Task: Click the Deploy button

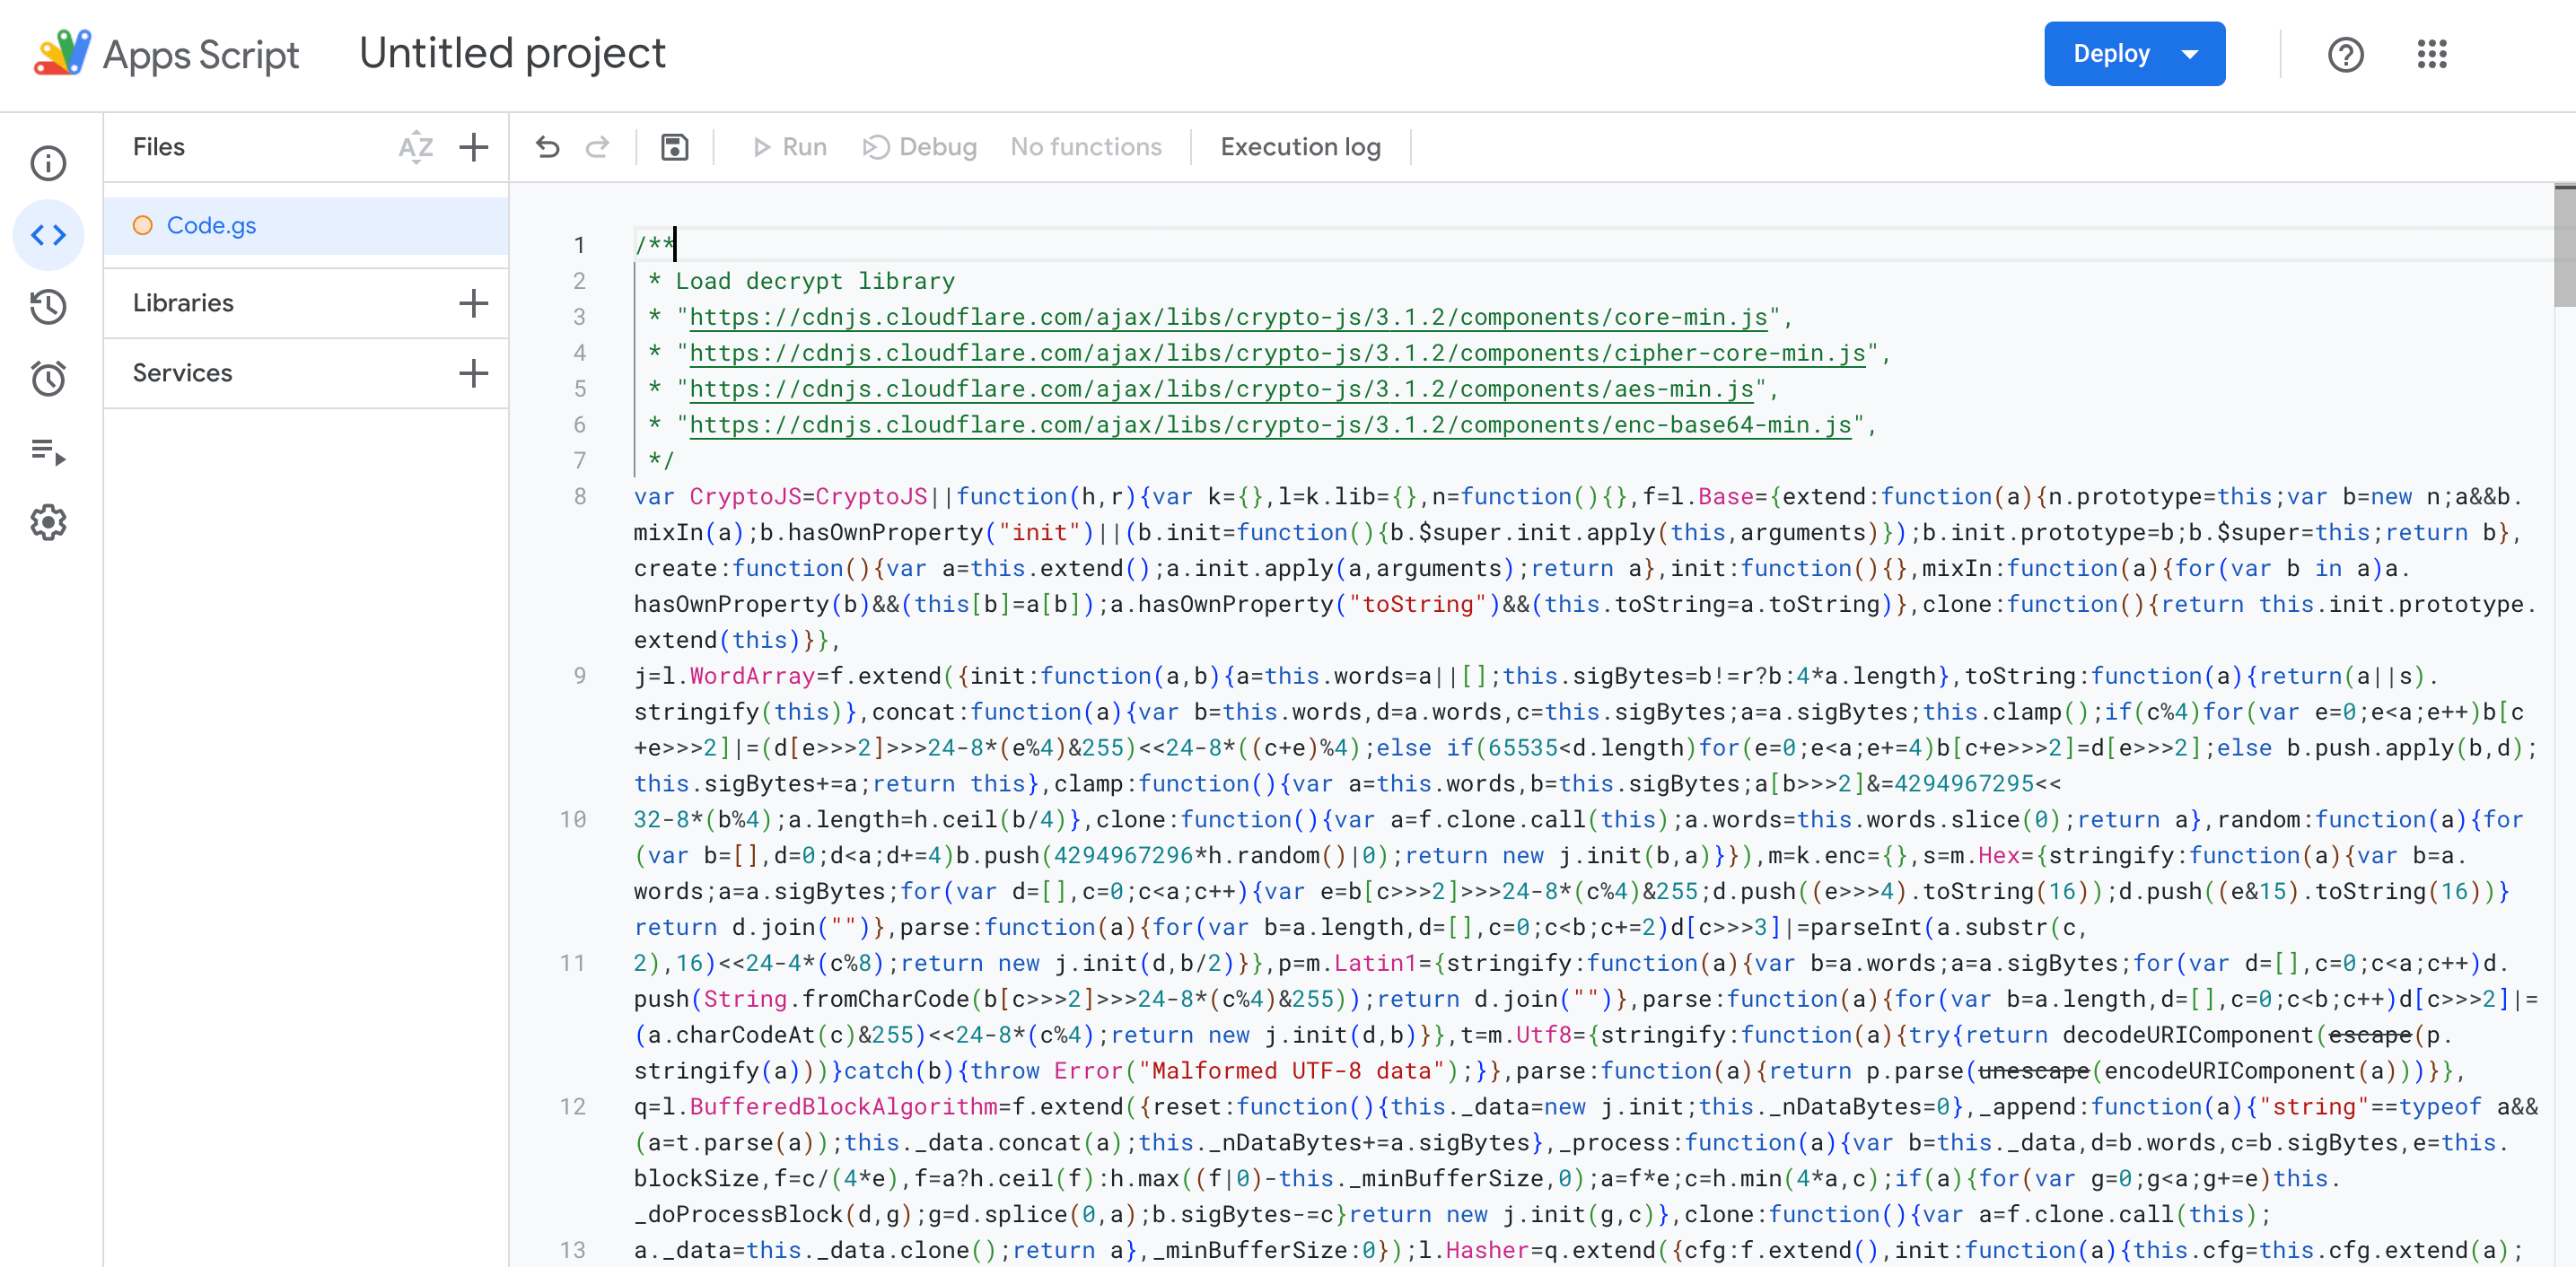Action: coord(2111,54)
